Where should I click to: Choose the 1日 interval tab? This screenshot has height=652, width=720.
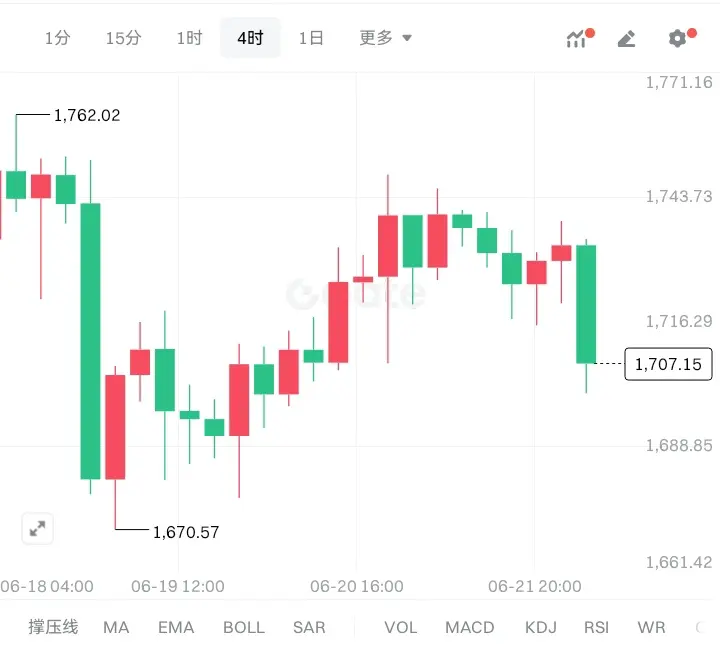[x=311, y=38]
